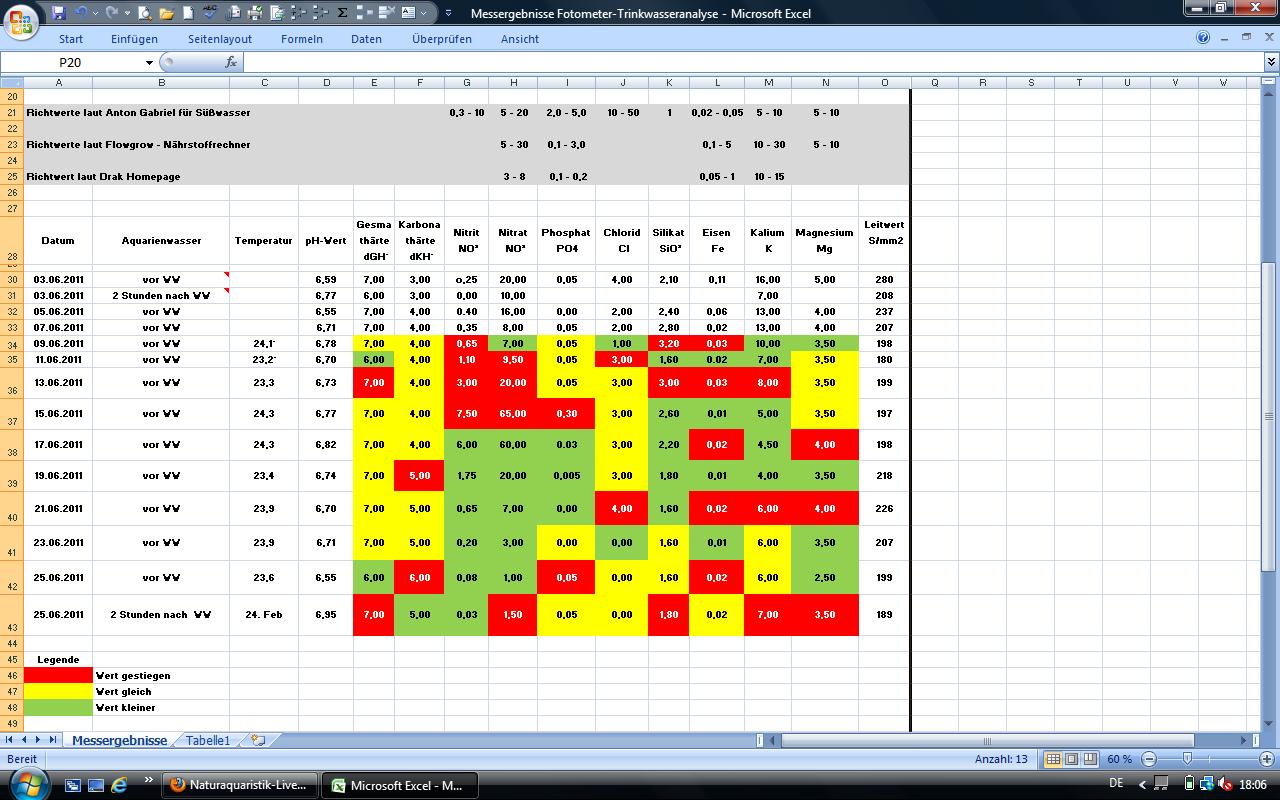Click the insert function fx icon

231,62
